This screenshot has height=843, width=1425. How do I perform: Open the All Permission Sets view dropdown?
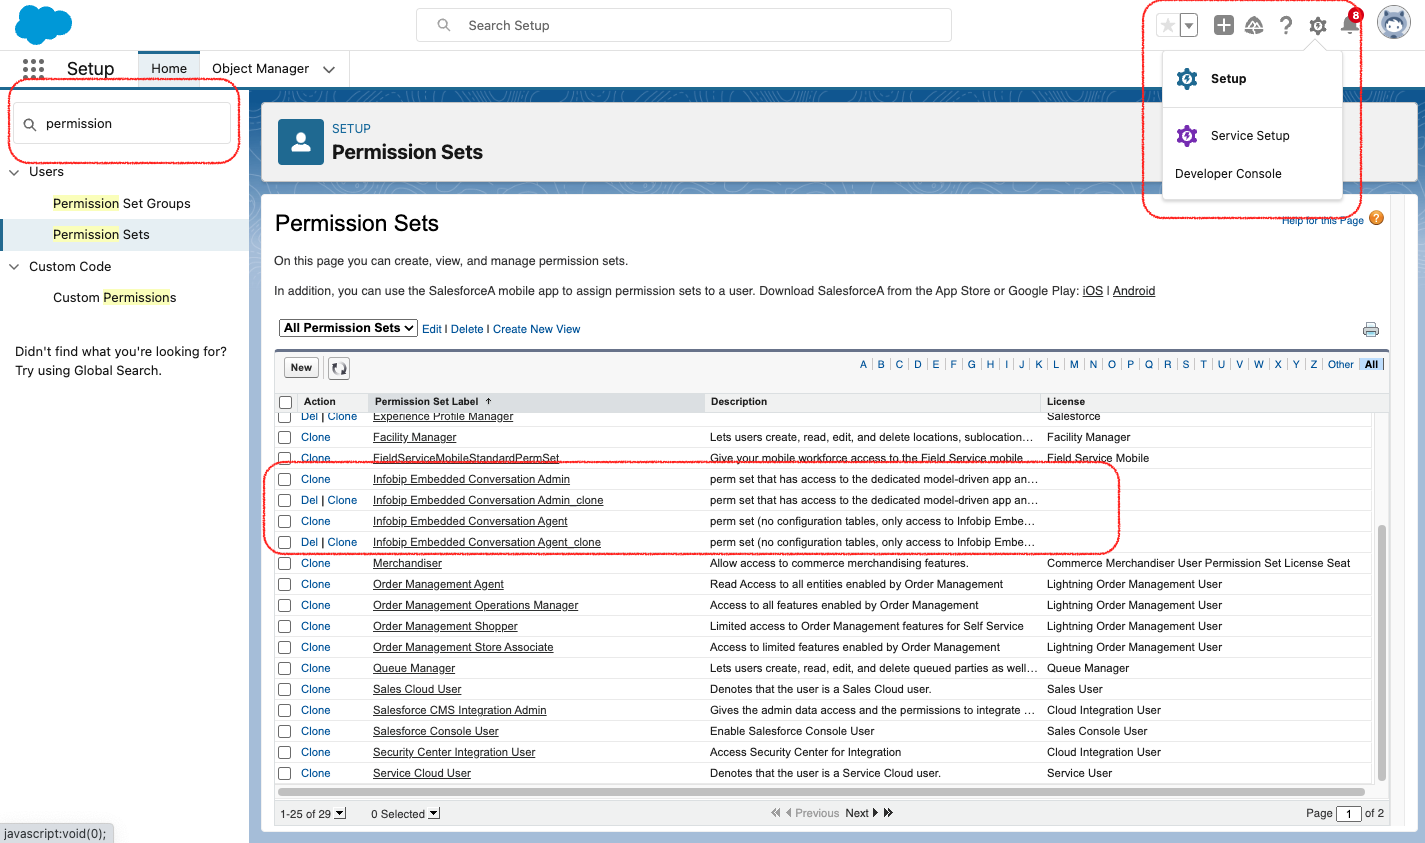click(348, 328)
